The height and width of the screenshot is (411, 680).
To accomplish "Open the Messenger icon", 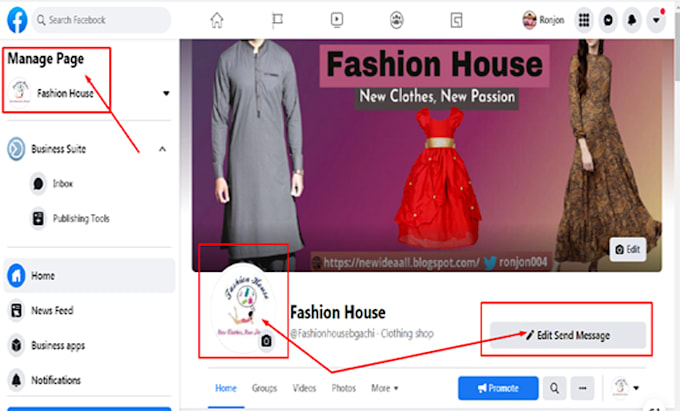I will (x=608, y=20).
